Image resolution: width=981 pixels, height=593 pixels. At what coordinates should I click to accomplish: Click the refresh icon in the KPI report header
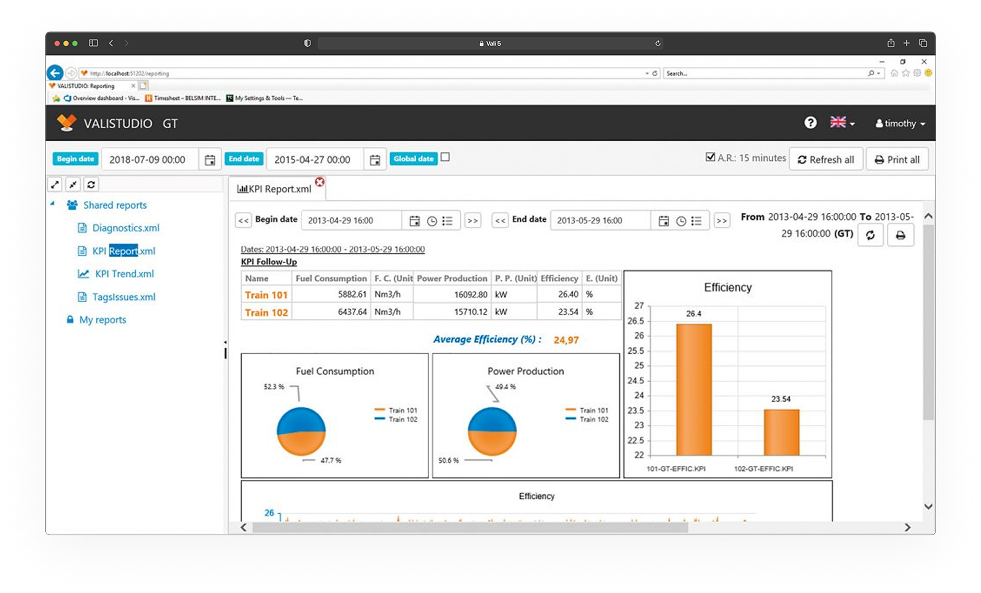(x=871, y=236)
